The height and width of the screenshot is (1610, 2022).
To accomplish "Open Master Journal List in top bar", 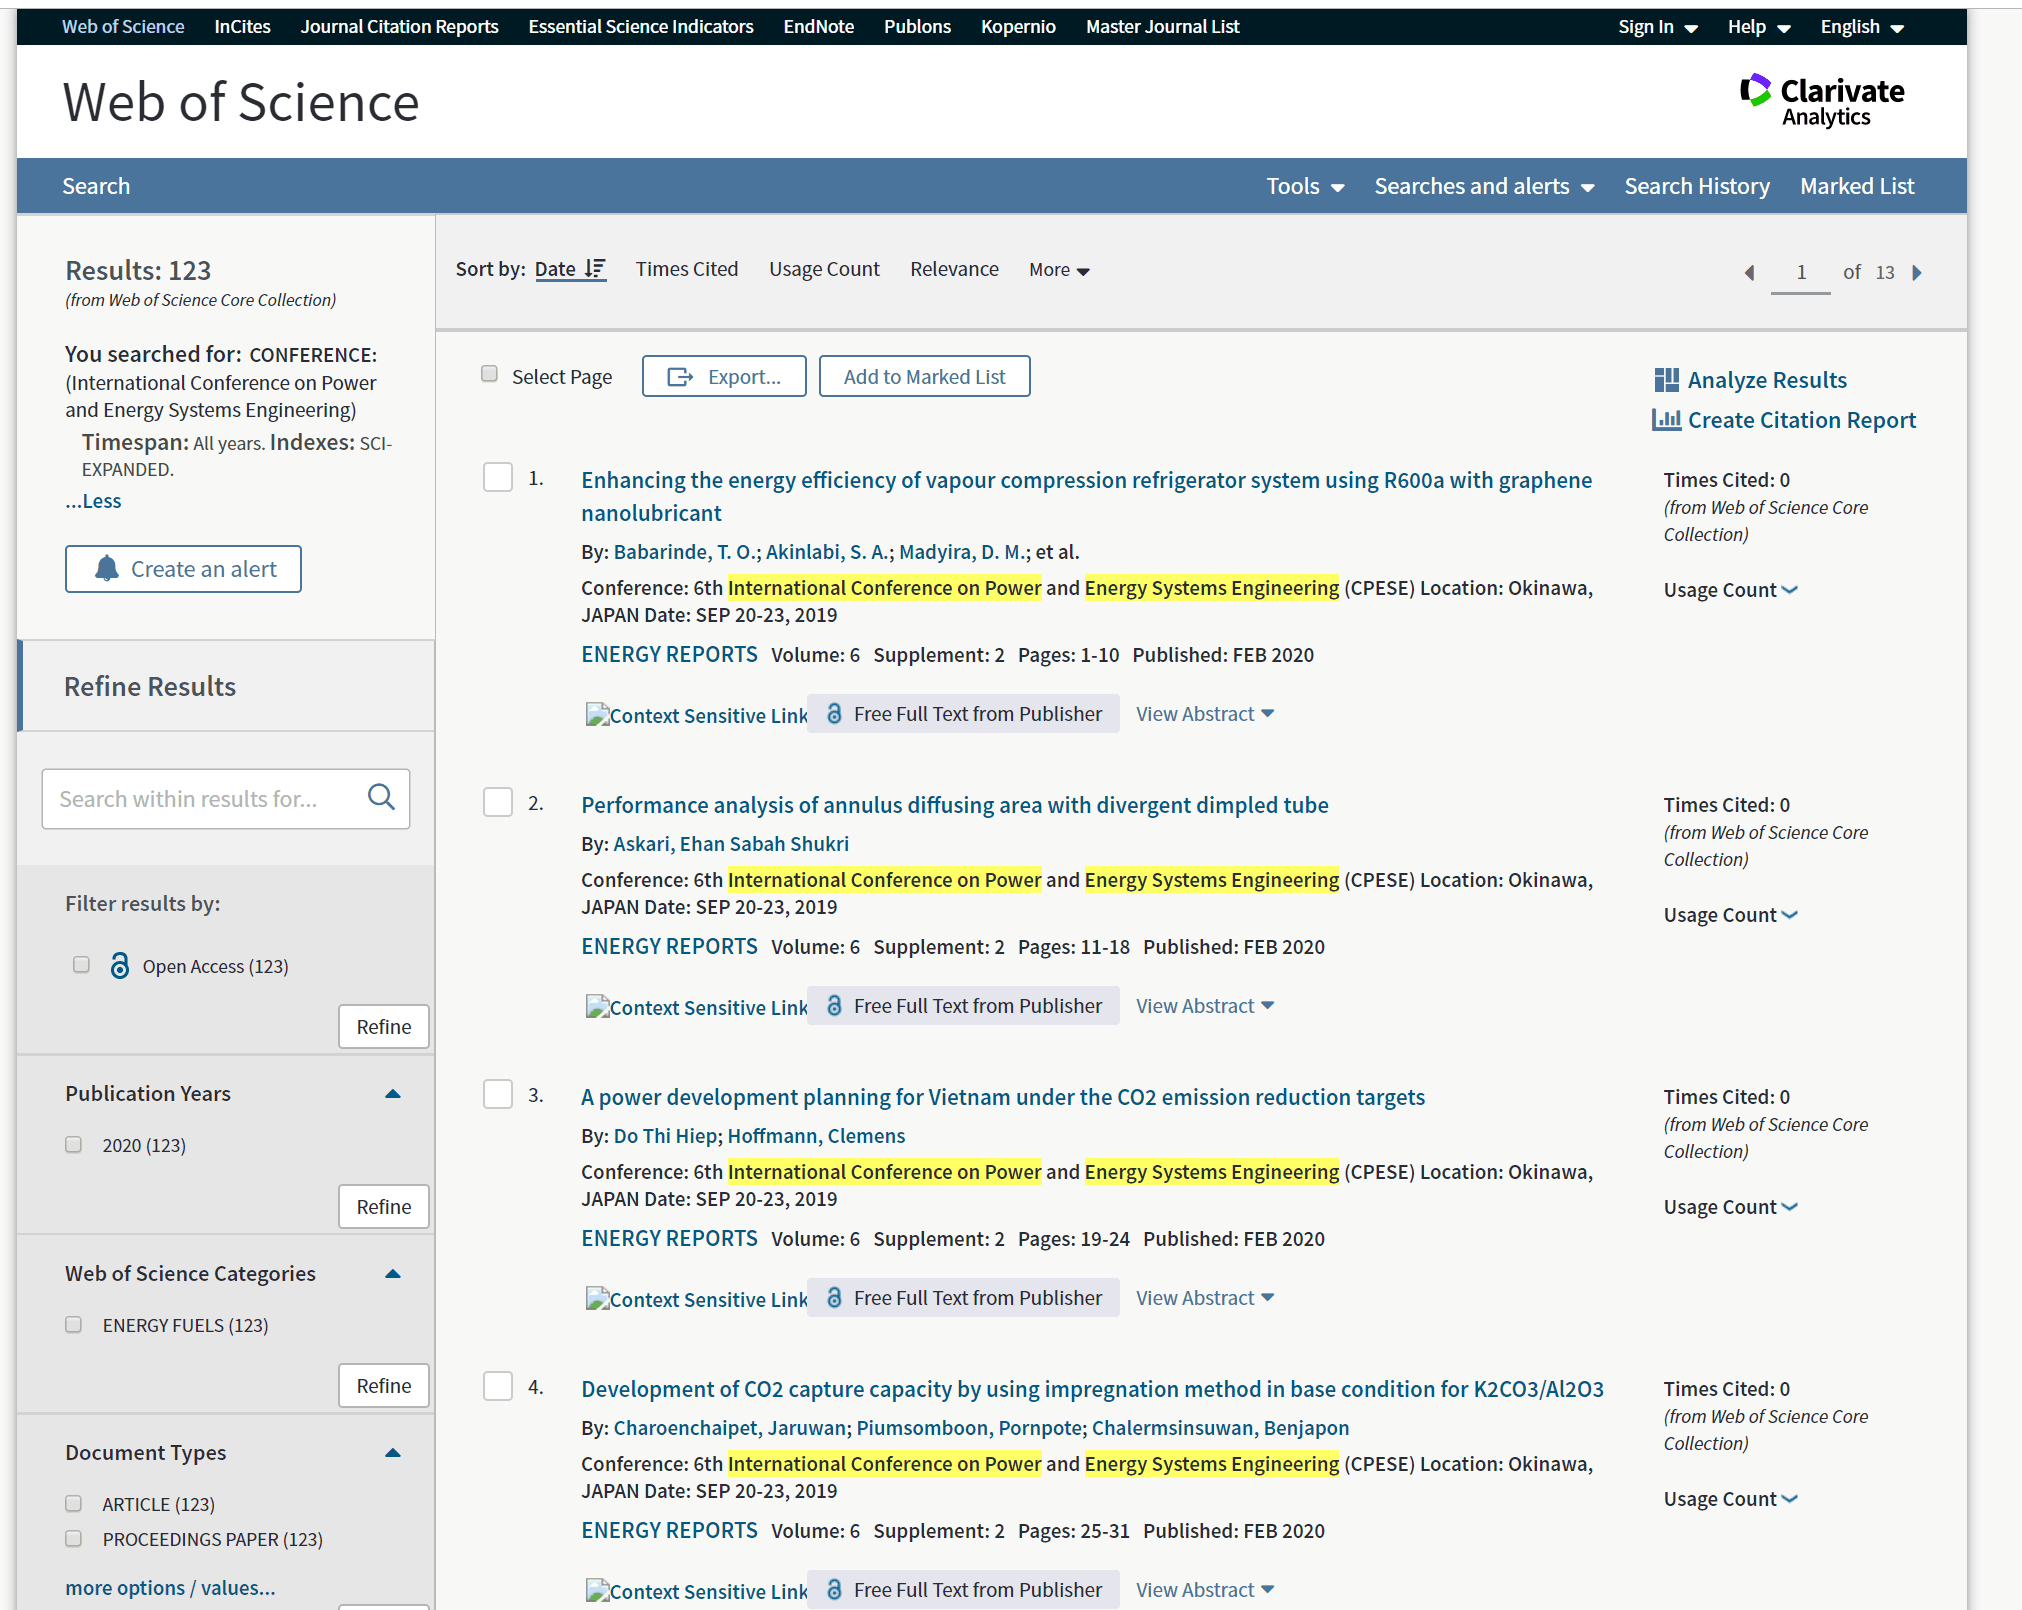I will 1163,27.
